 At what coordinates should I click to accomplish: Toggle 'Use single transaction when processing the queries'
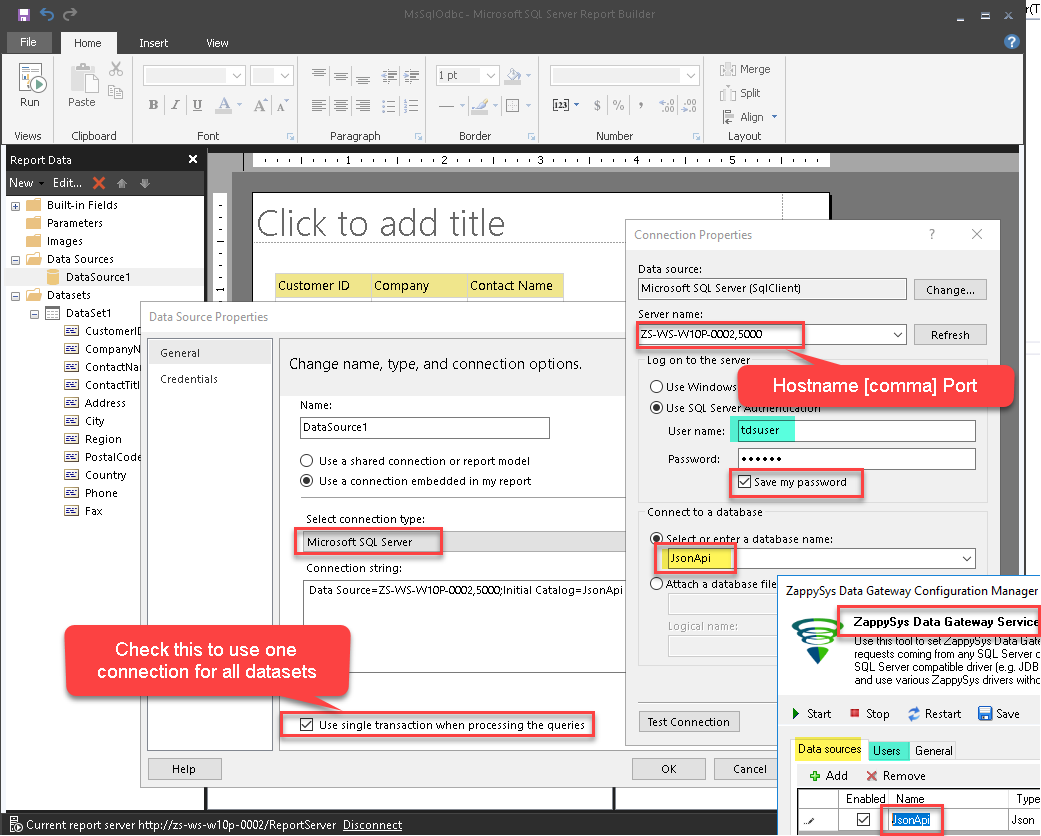pos(307,724)
